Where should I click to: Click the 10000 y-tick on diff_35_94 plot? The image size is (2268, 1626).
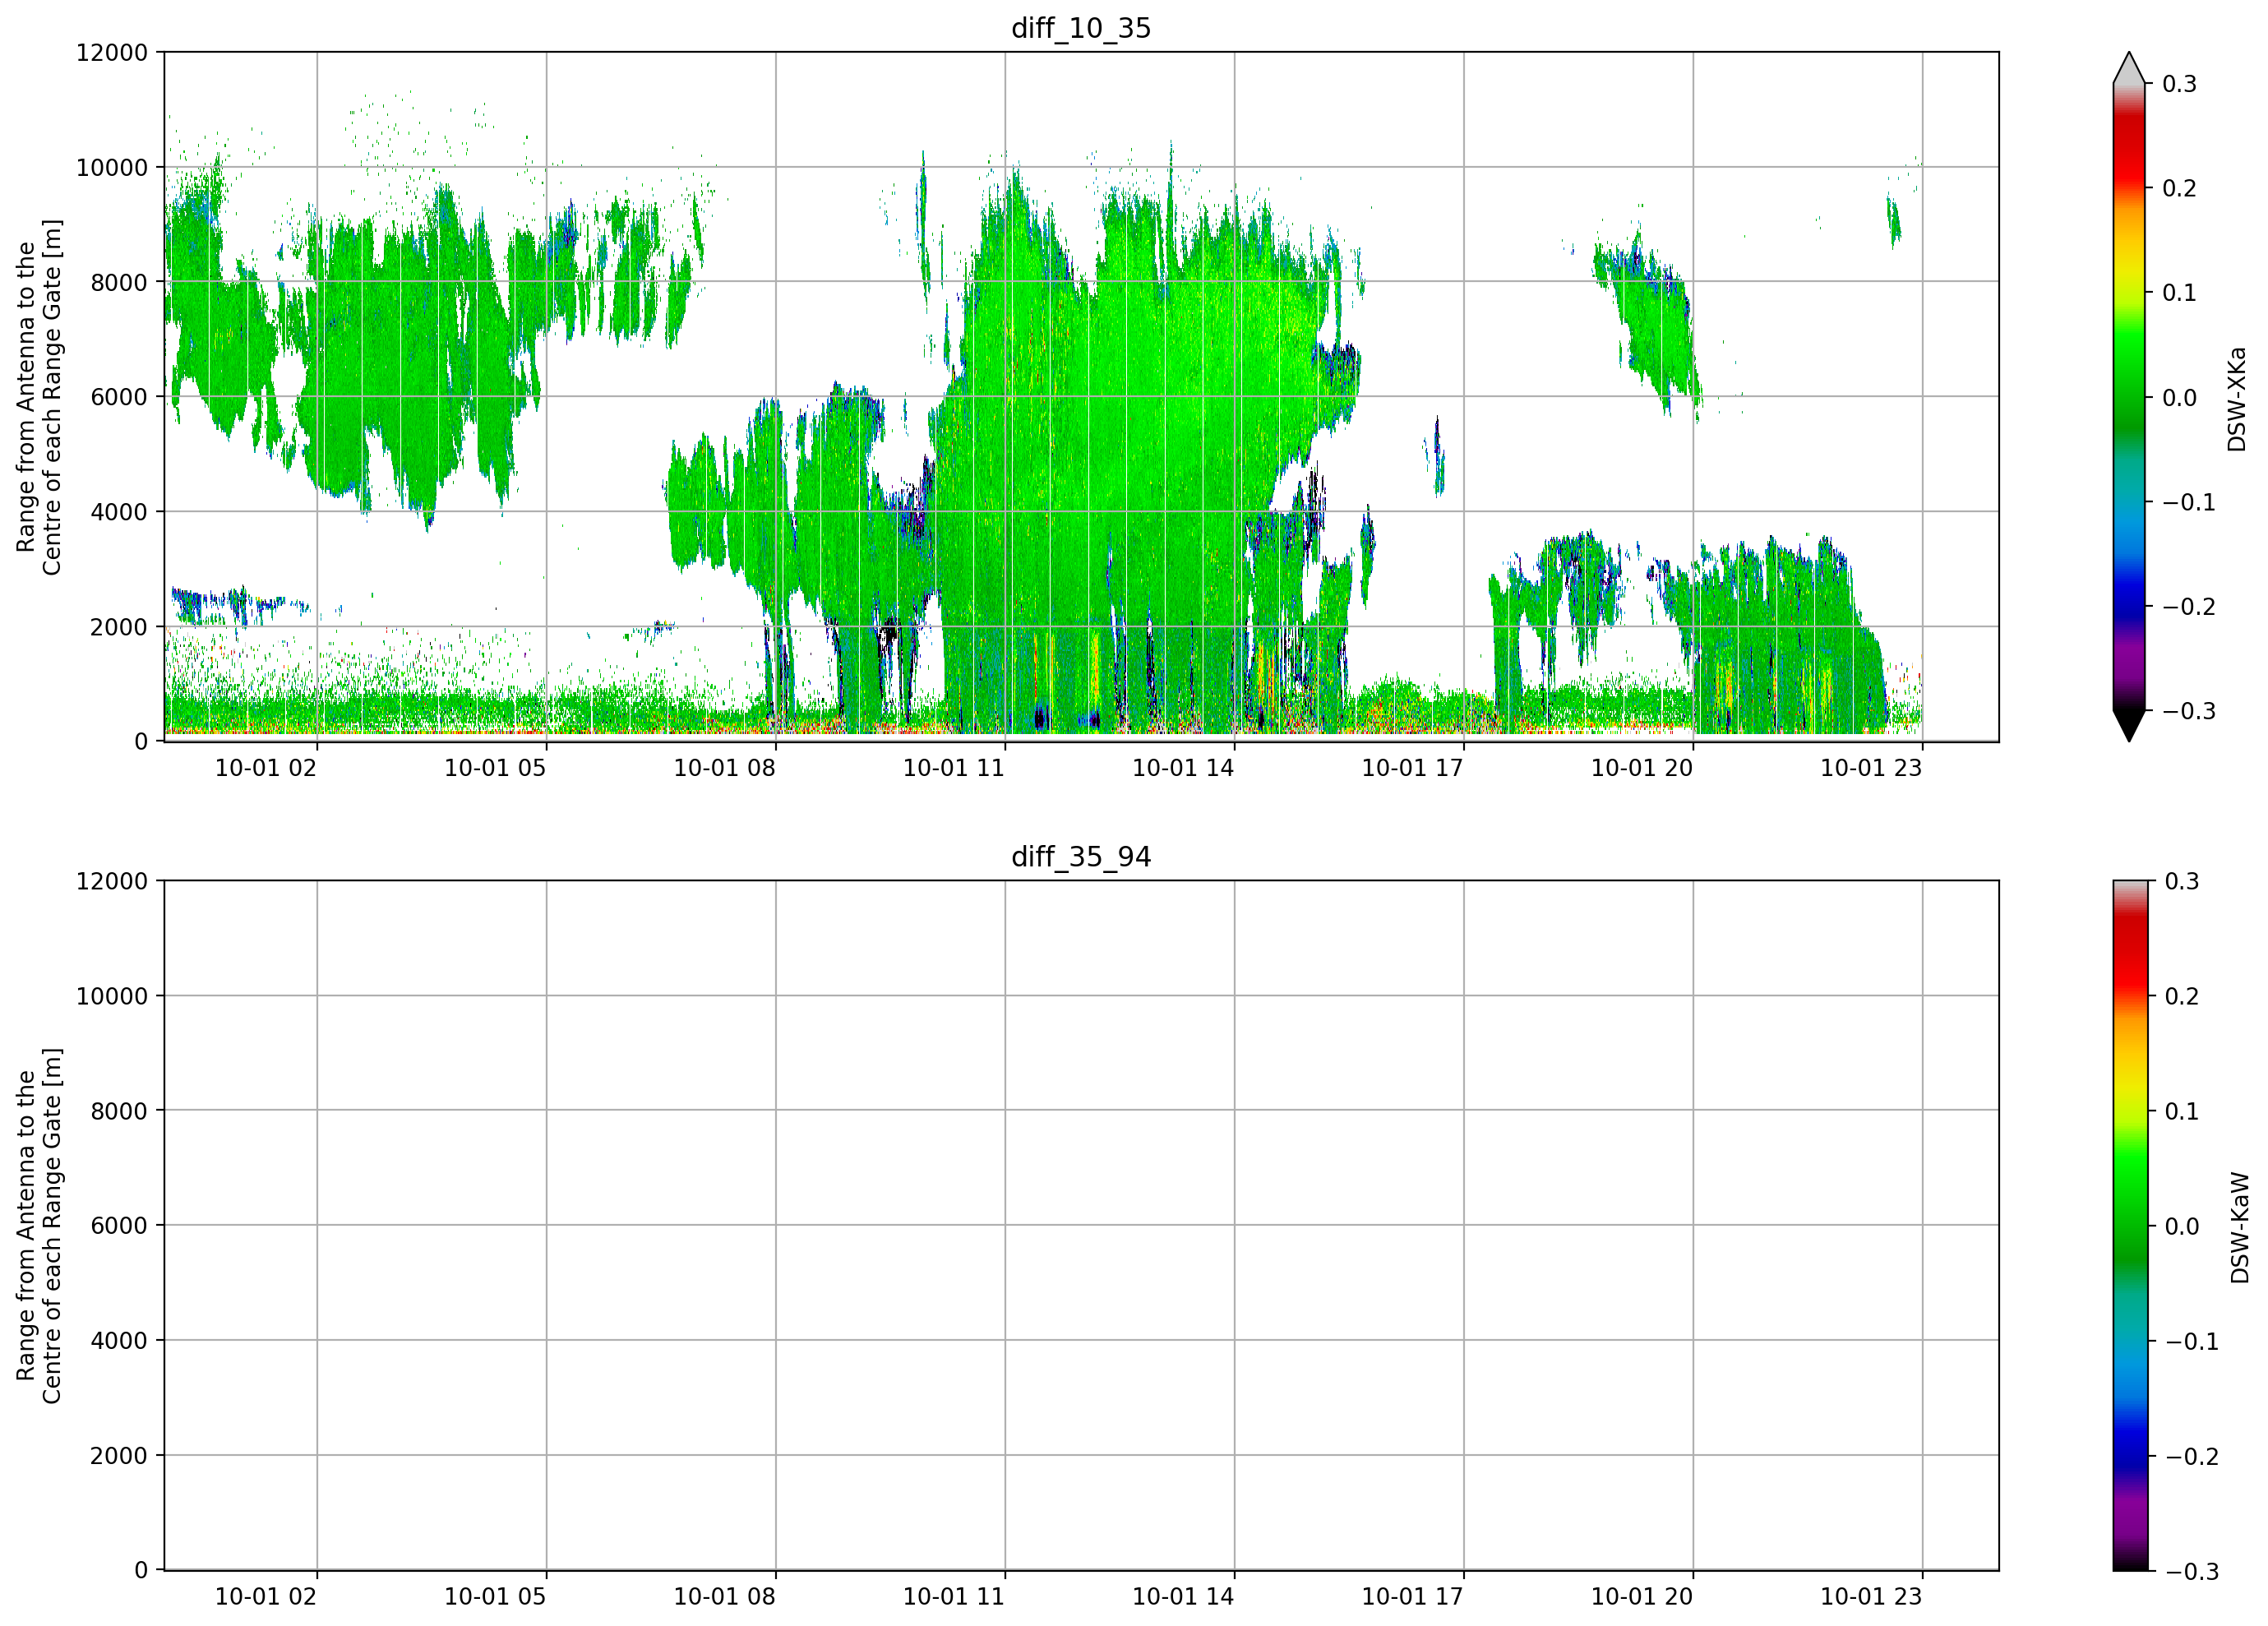(112, 996)
